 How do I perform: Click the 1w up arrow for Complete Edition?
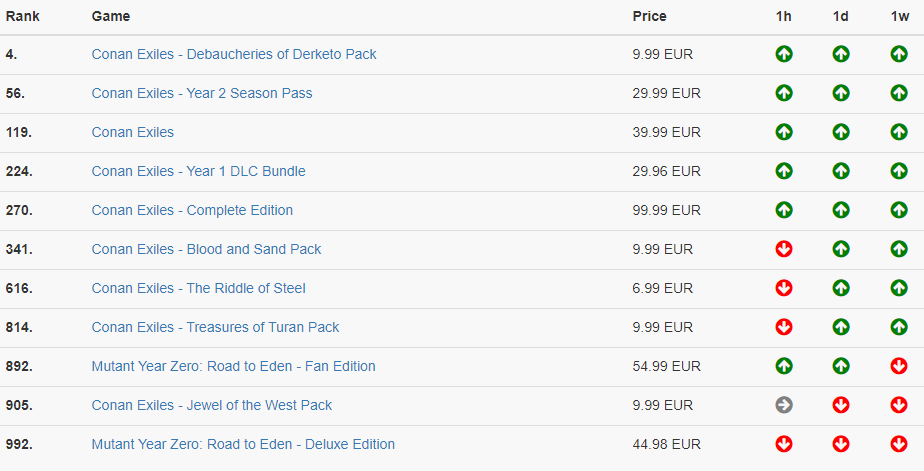899,210
